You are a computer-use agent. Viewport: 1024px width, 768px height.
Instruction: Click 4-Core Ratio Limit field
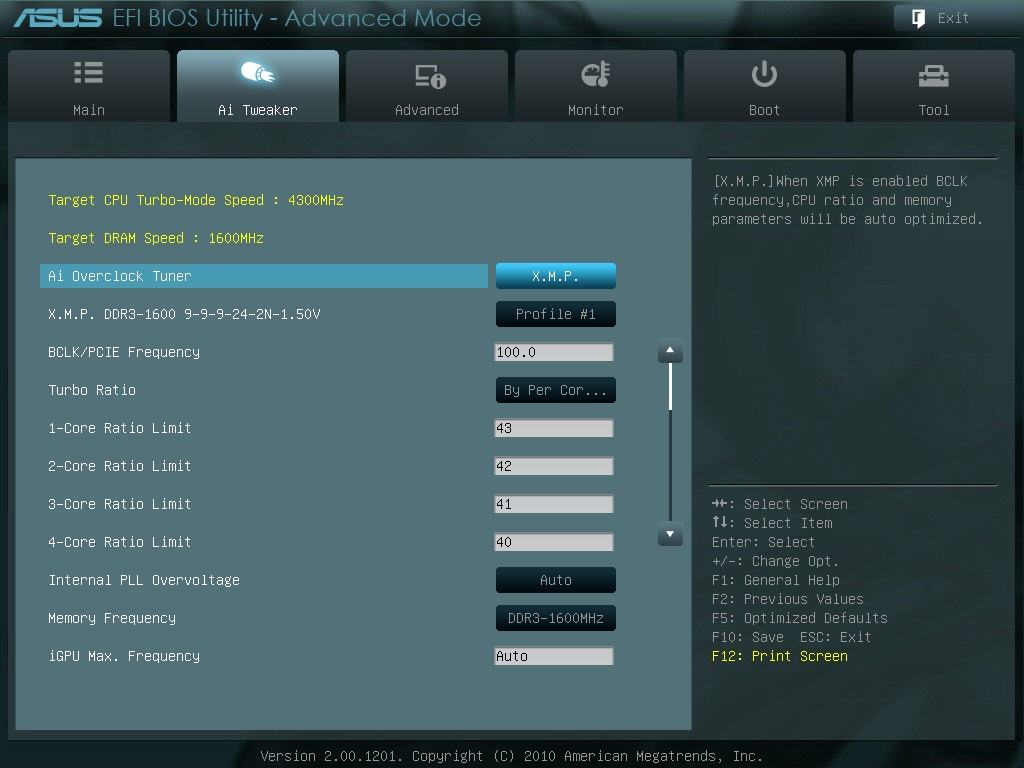pyautogui.click(x=554, y=542)
